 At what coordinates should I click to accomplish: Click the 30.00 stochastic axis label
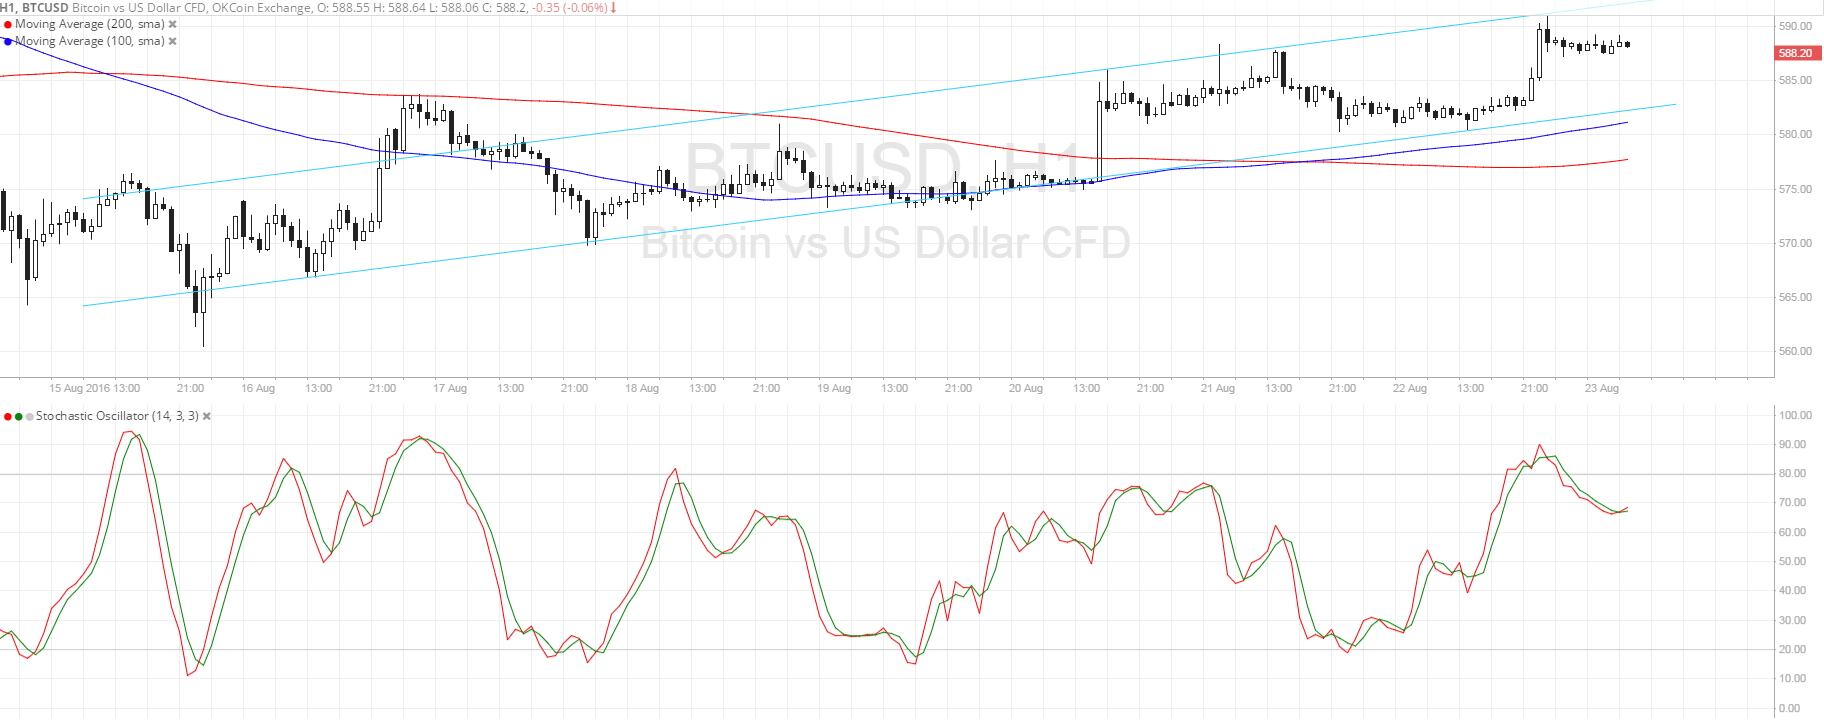pyautogui.click(x=1792, y=620)
